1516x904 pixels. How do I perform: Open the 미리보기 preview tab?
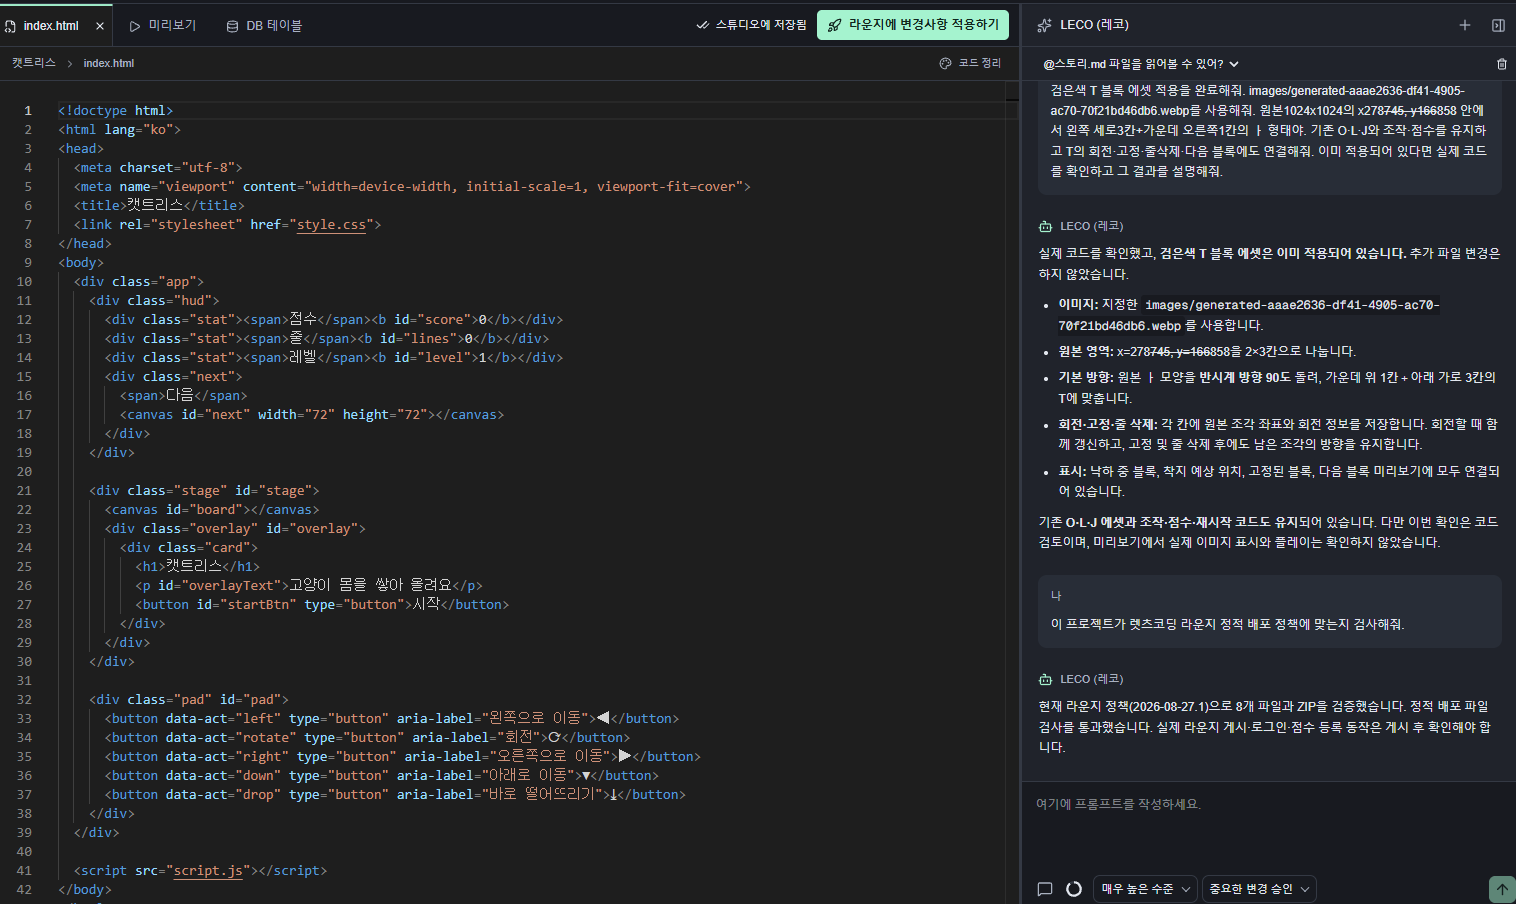pyautogui.click(x=163, y=25)
